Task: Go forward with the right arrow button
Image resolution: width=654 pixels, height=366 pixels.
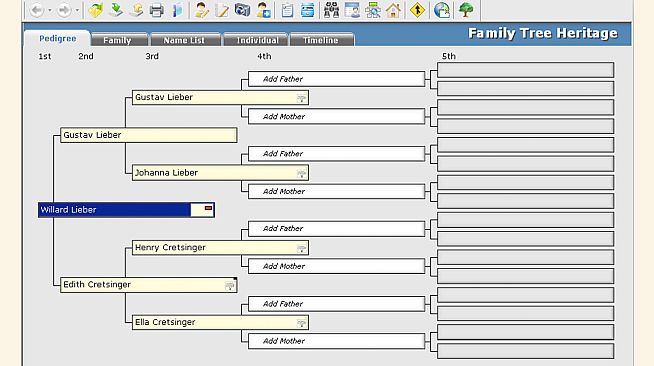Action: pos(64,10)
